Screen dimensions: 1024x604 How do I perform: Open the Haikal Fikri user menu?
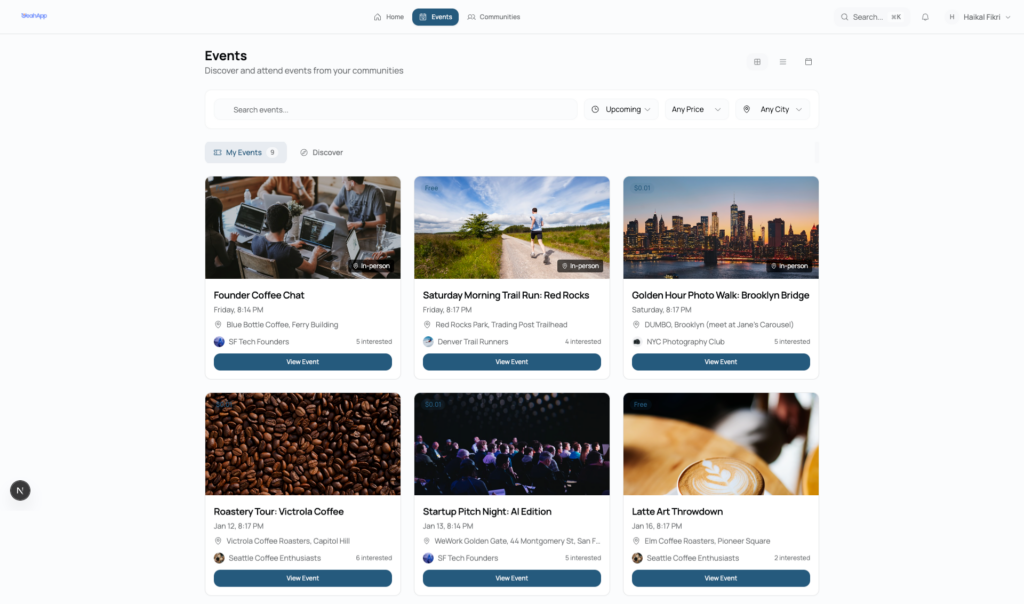974,17
